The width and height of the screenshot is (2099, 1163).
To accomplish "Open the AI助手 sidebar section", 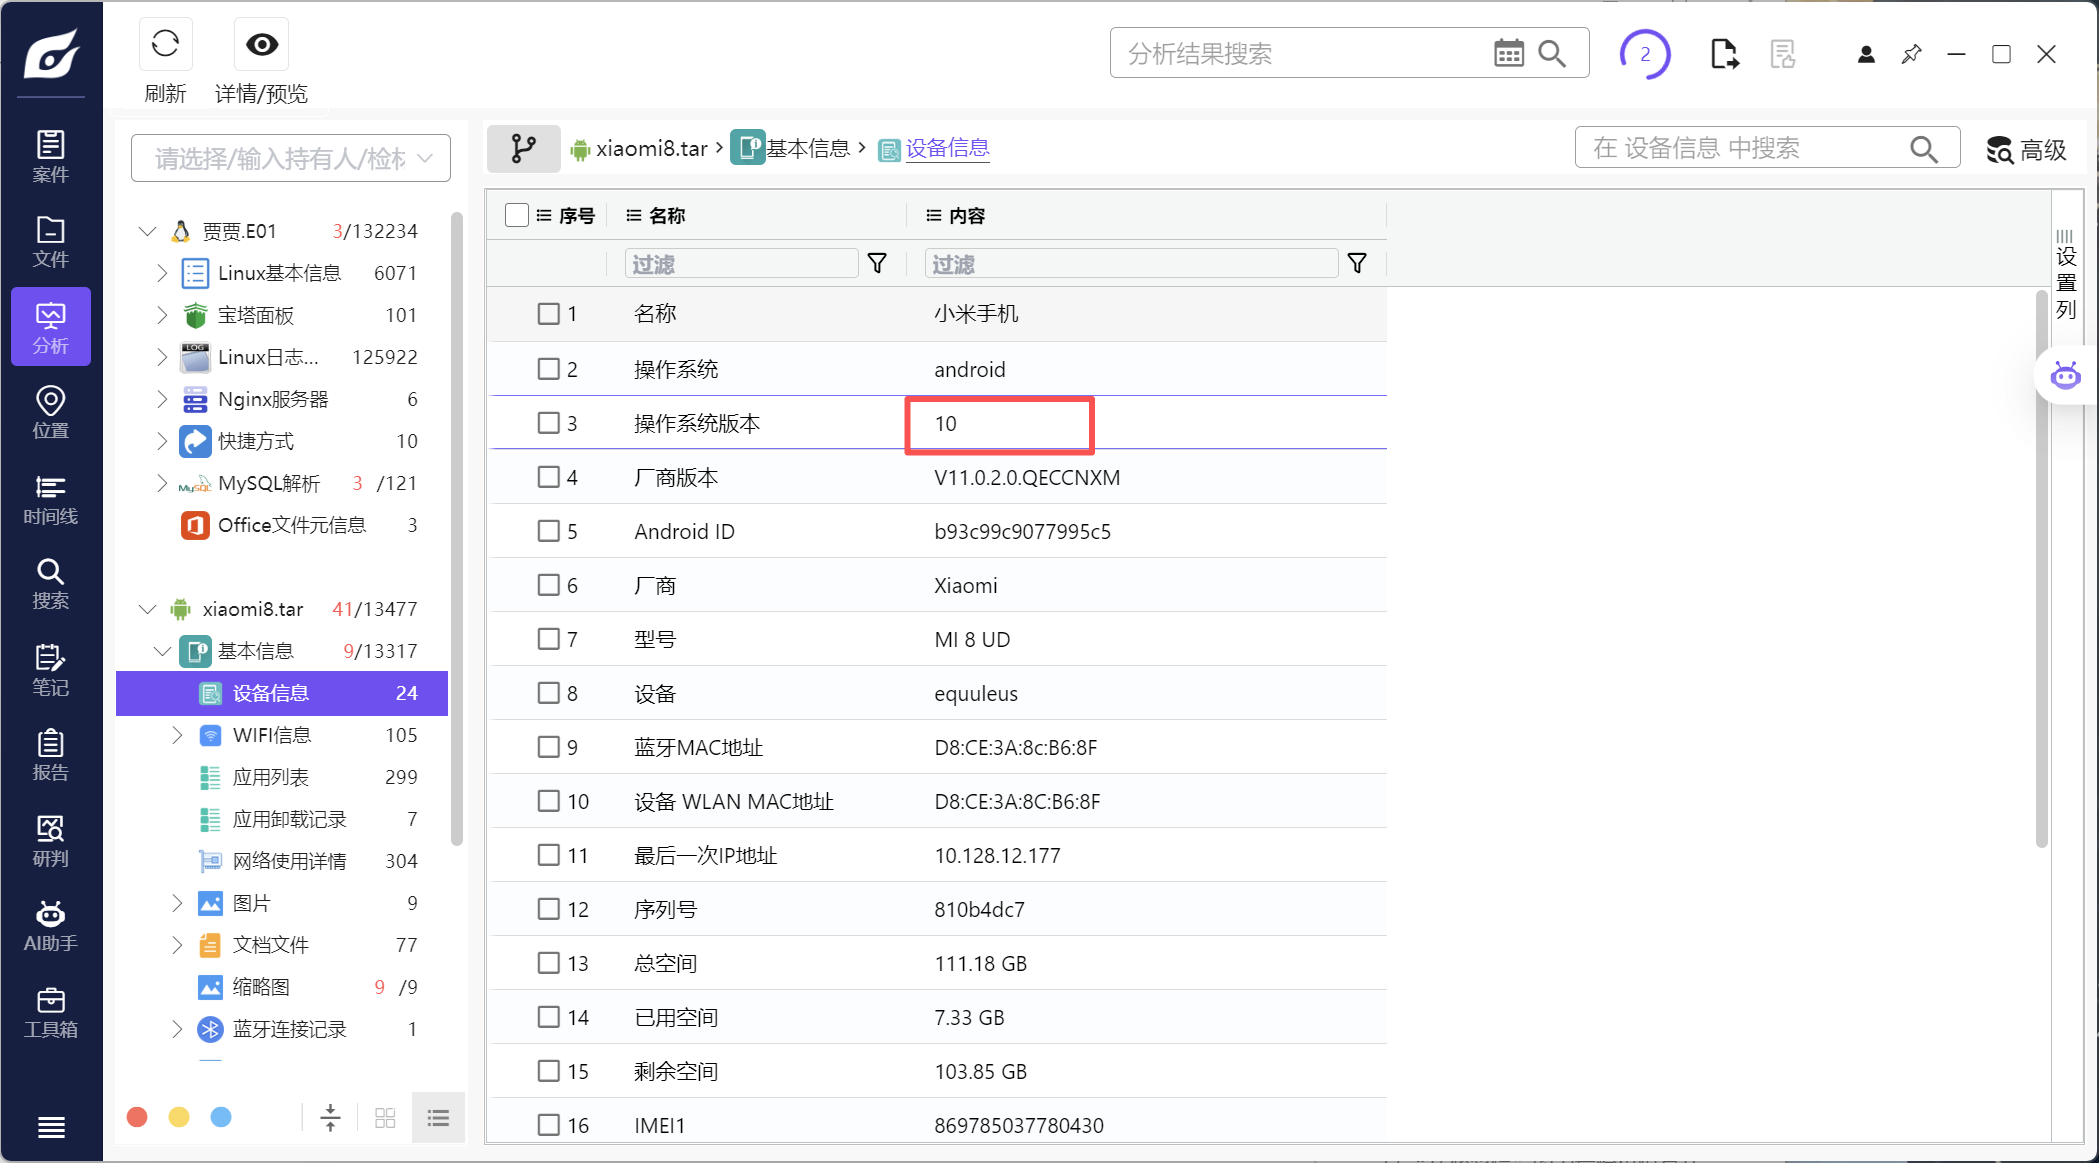I will [x=51, y=926].
